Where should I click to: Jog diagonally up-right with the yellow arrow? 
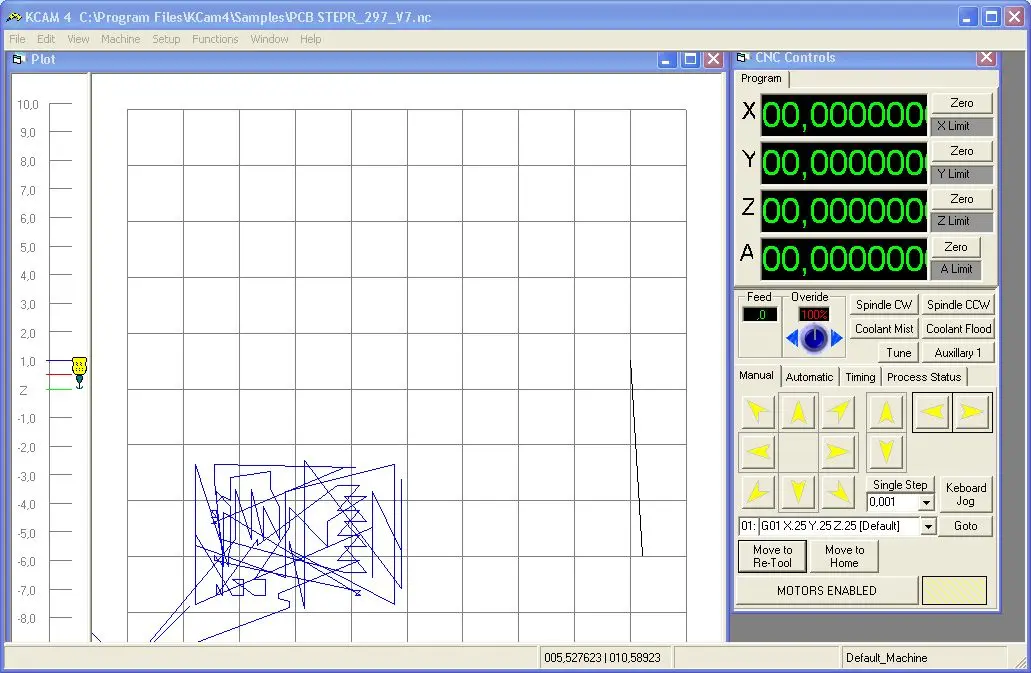[x=838, y=412]
